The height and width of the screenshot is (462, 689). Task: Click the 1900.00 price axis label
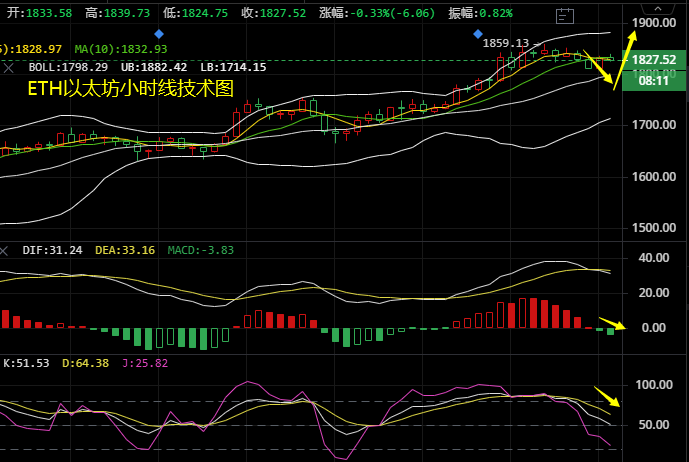click(656, 22)
